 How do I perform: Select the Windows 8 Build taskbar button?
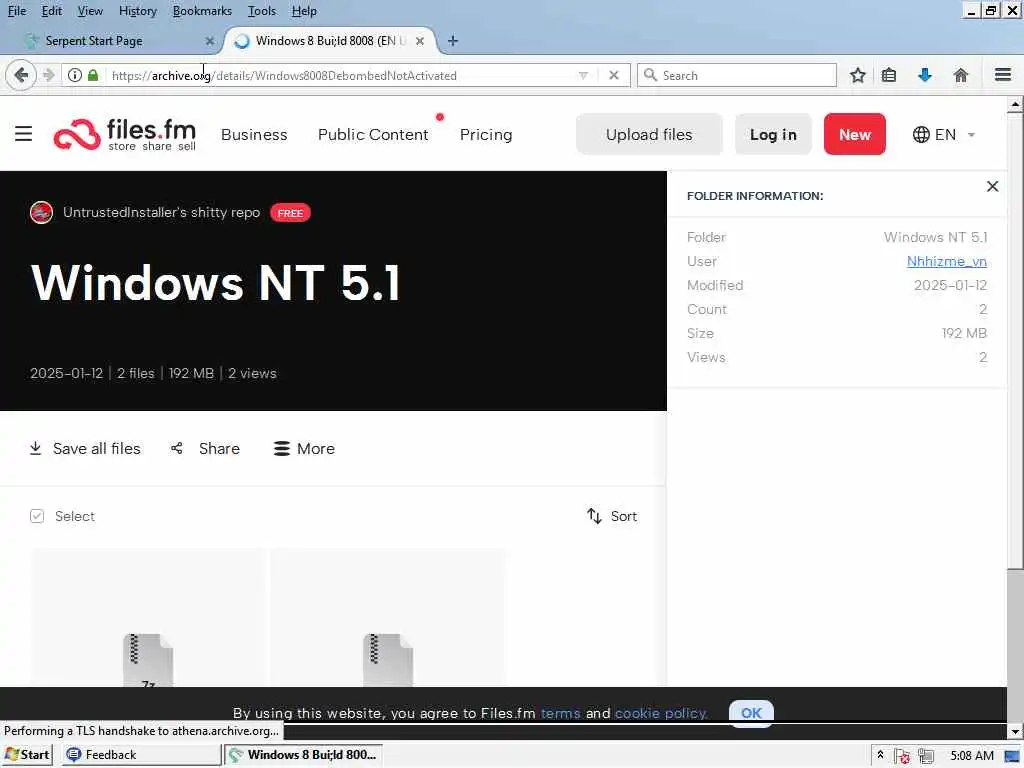tap(304, 754)
